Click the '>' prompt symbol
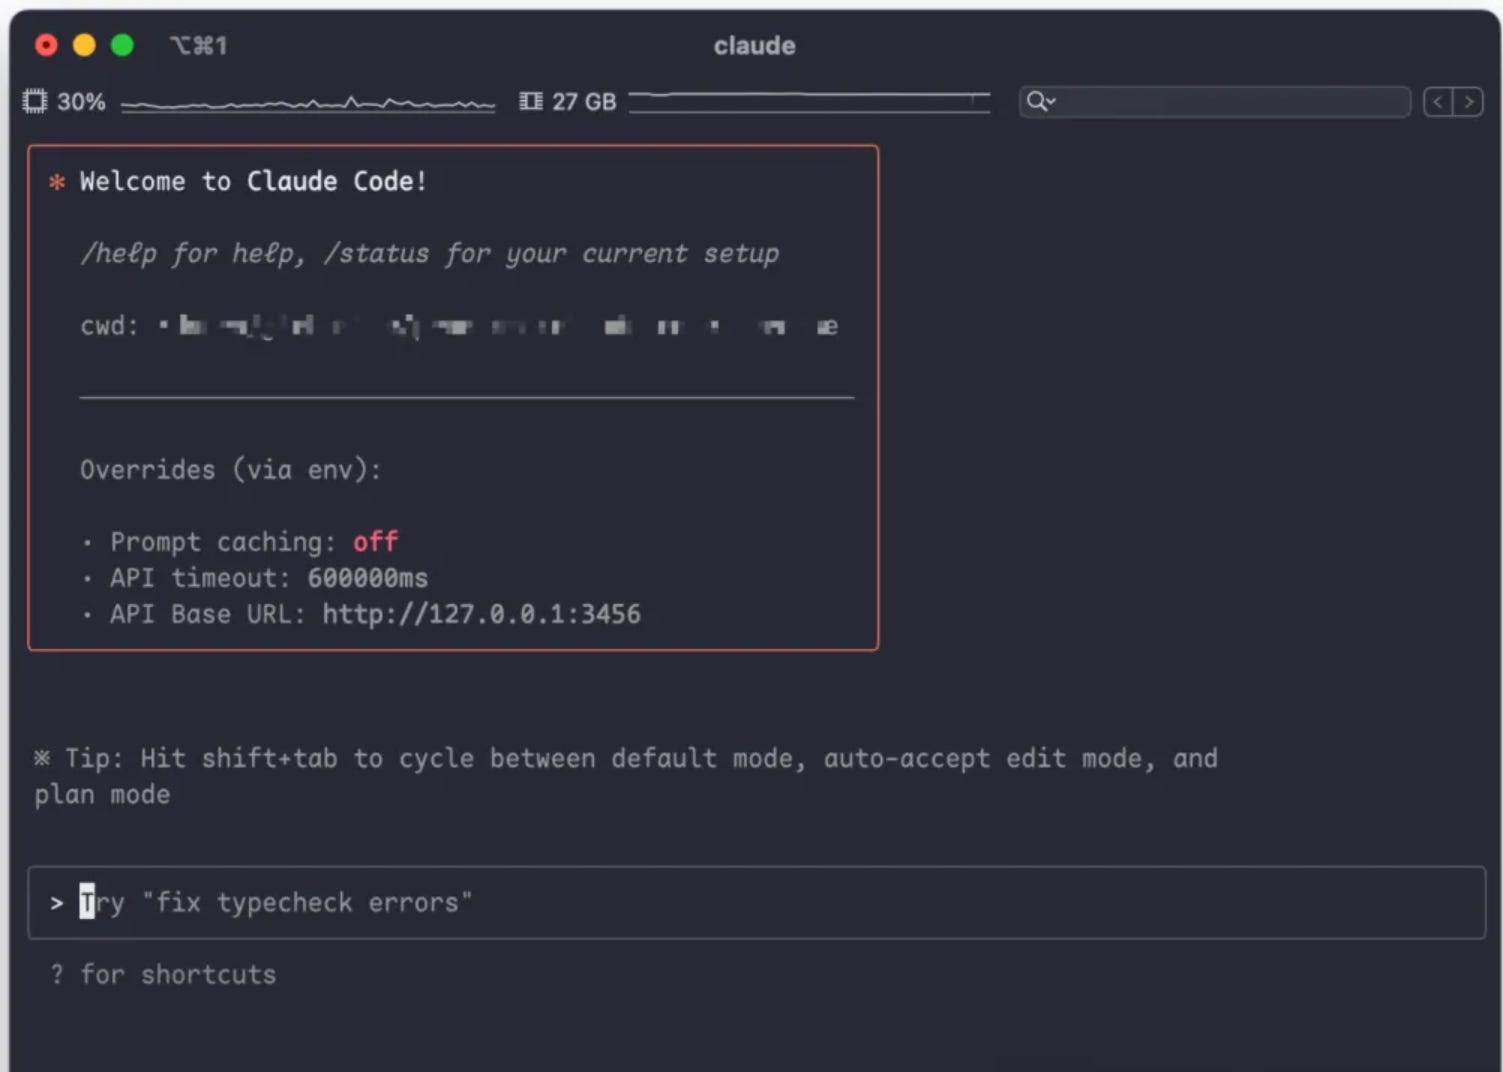The width and height of the screenshot is (1503, 1072). (57, 903)
